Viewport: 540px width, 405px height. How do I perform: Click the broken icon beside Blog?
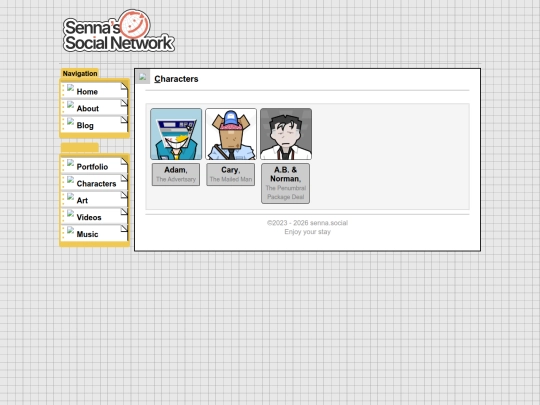(x=70, y=122)
